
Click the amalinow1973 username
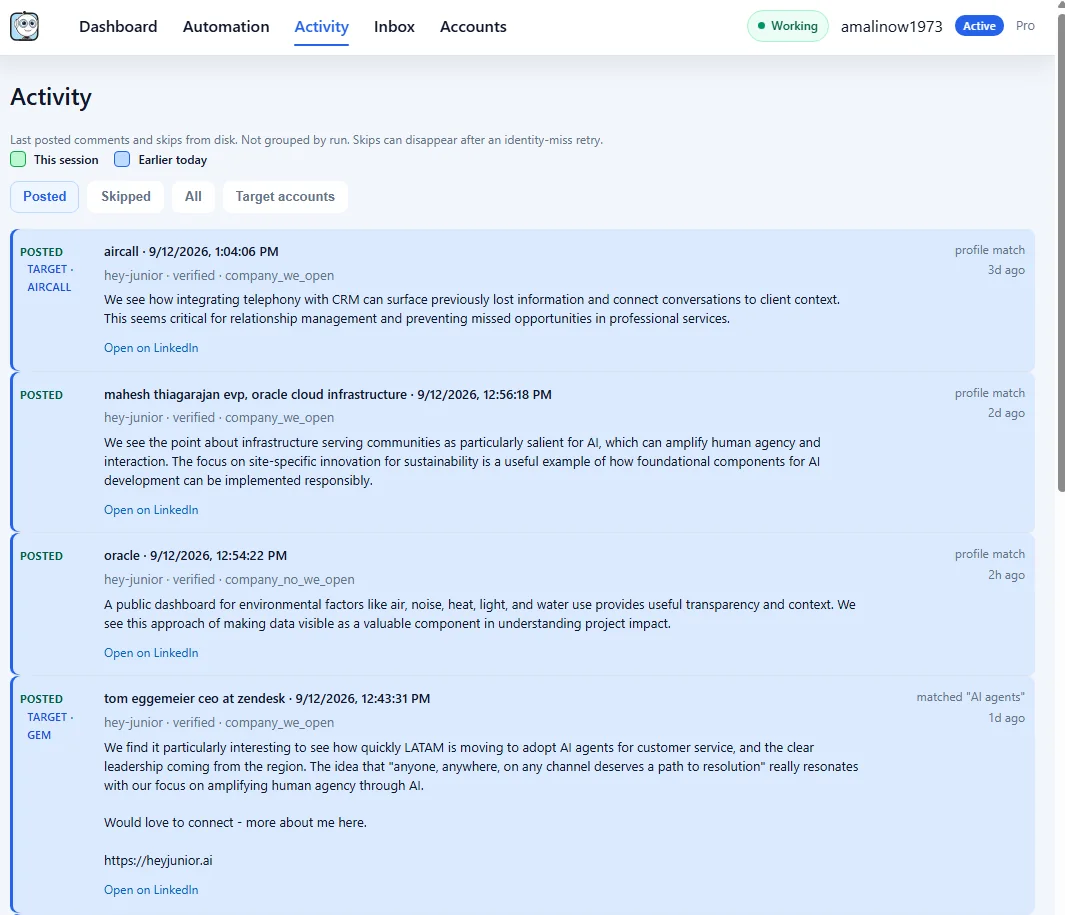pyautogui.click(x=891, y=26)
